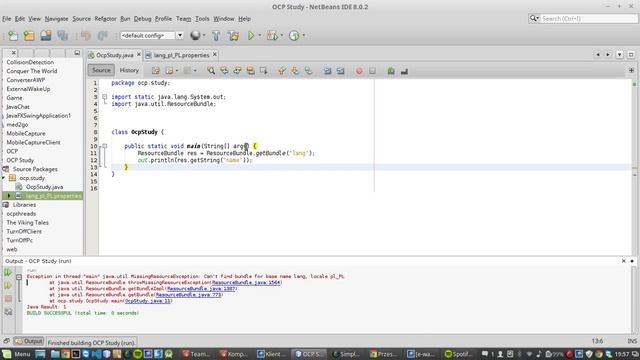This screenshot has width=640, height=360.
Task: Toggle highlight search icon in editor toolbar
Action: point(250,71)
